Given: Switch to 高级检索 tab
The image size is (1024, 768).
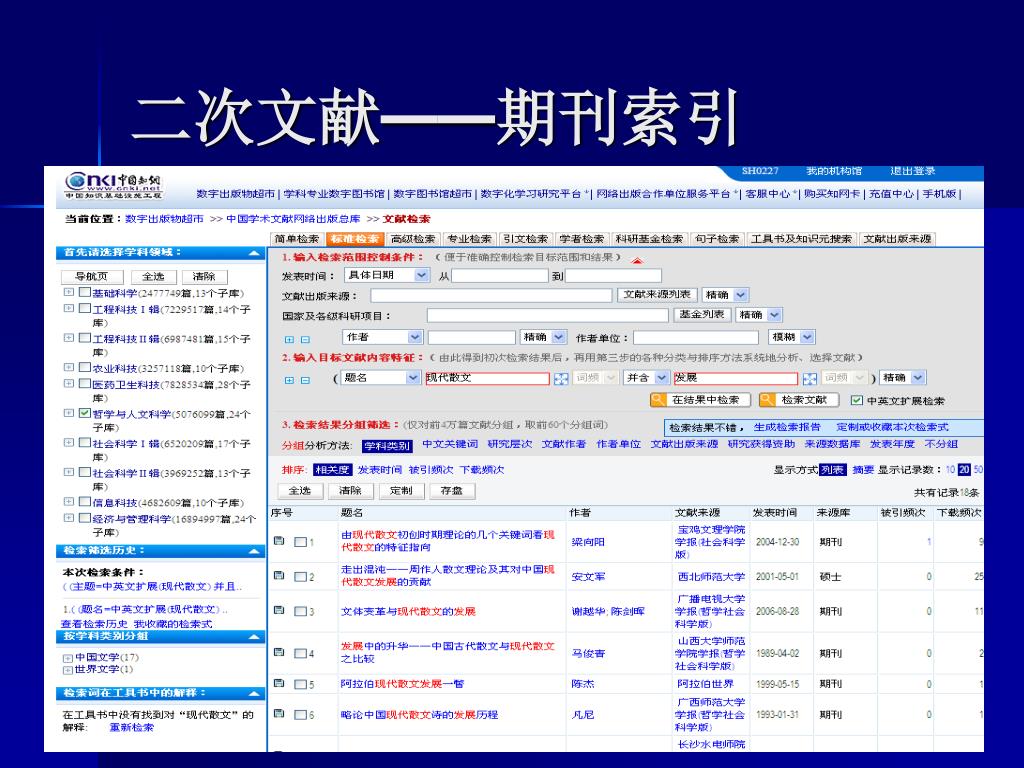Looking at the screenshot, I should [413, 239].
